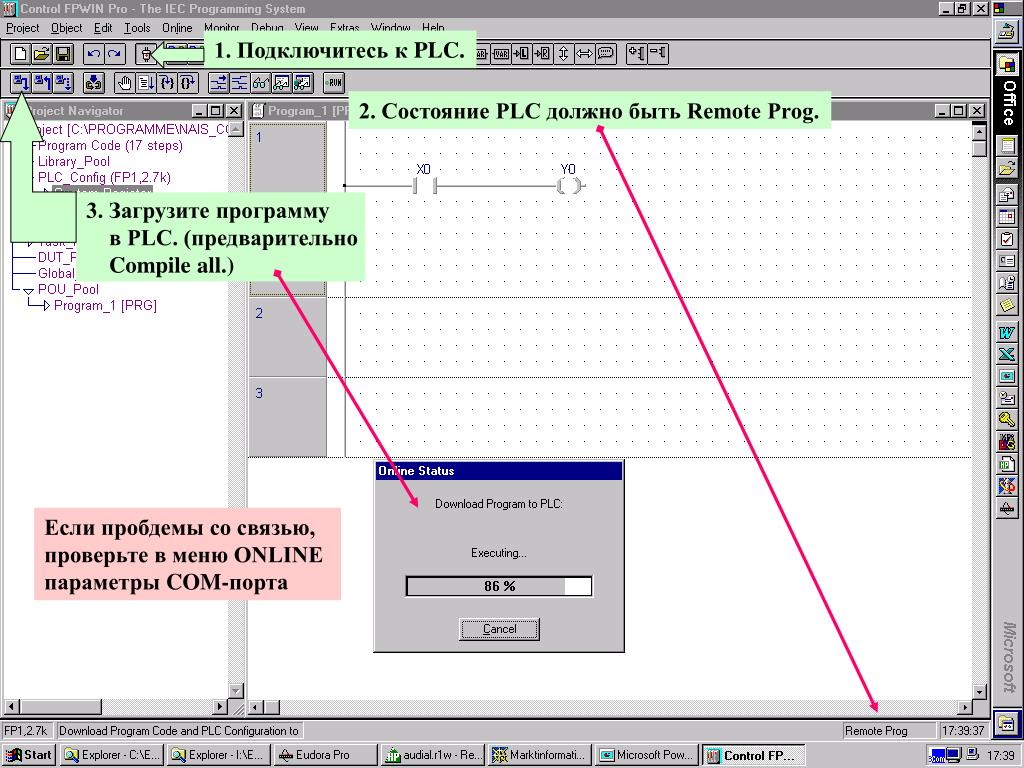Click the braces with arrow icon

point(188,82)
